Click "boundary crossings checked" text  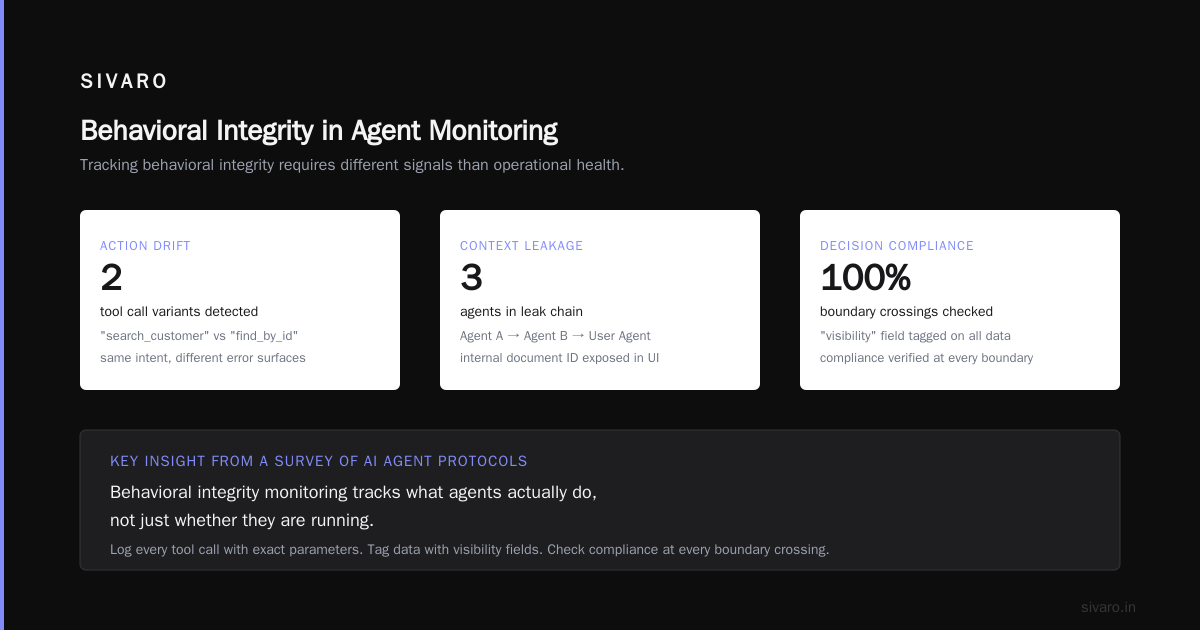click(906, 312)
